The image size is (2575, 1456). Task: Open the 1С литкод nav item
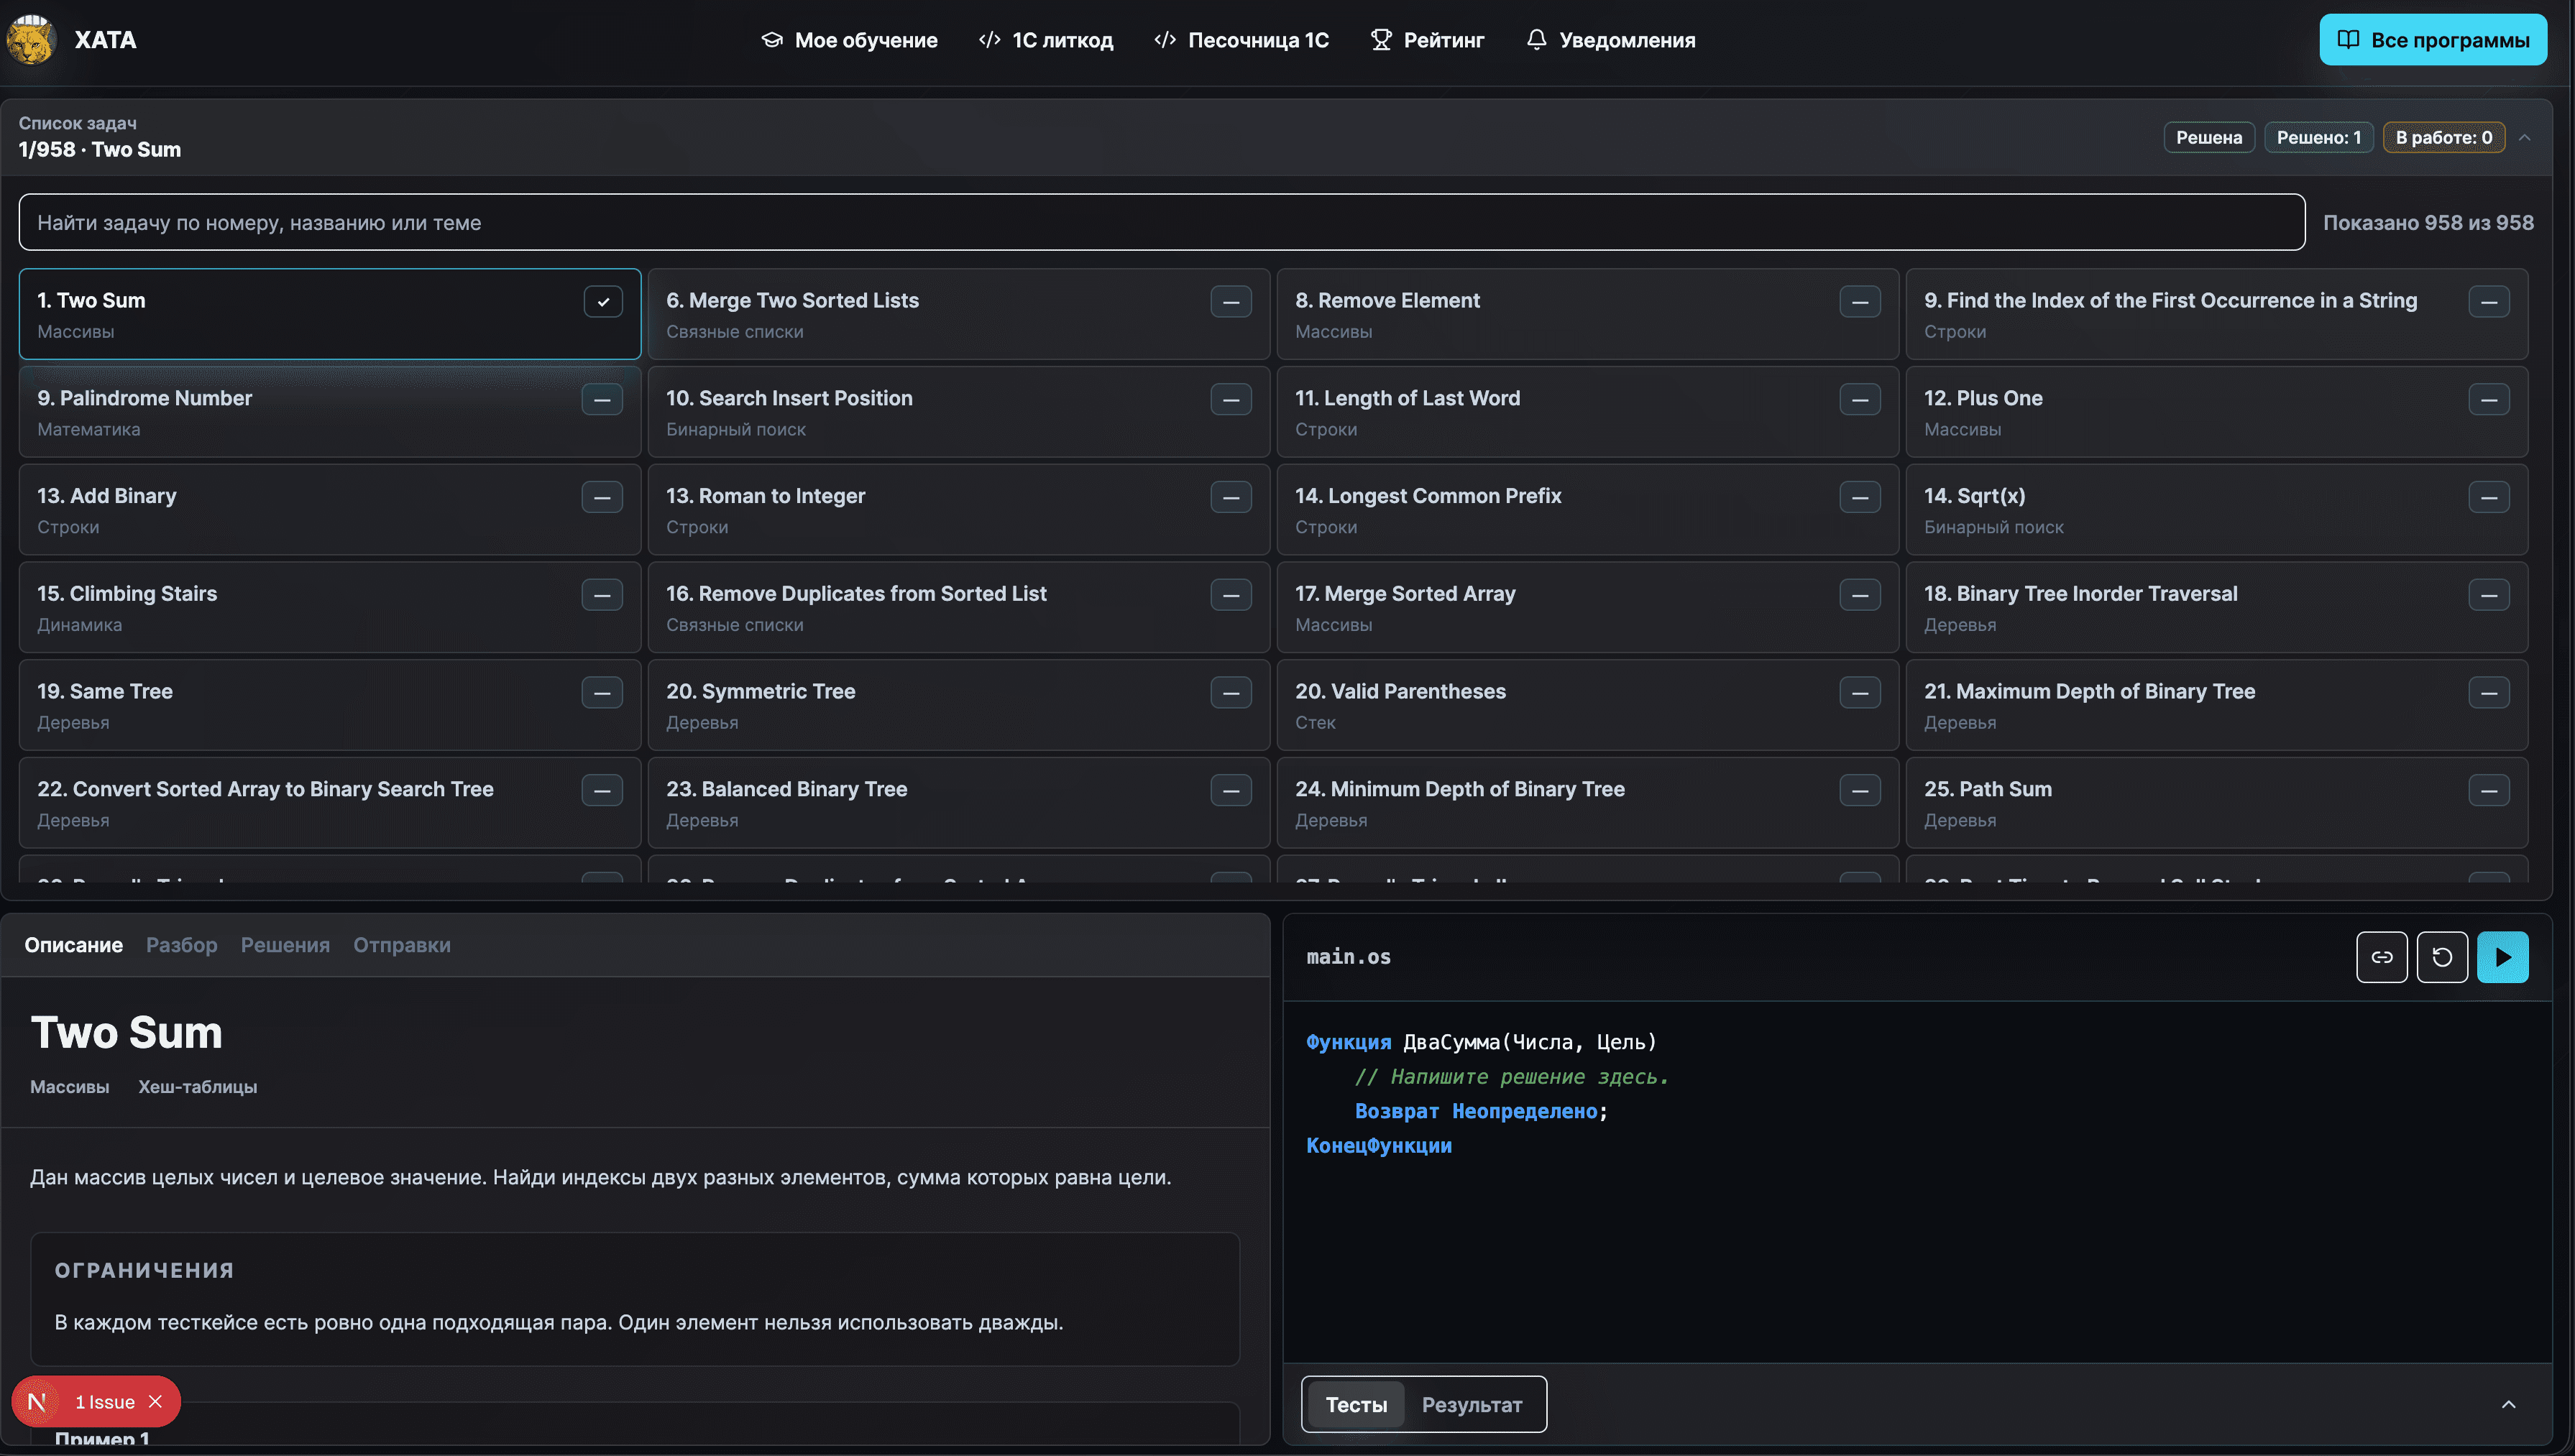point(1046,40)
